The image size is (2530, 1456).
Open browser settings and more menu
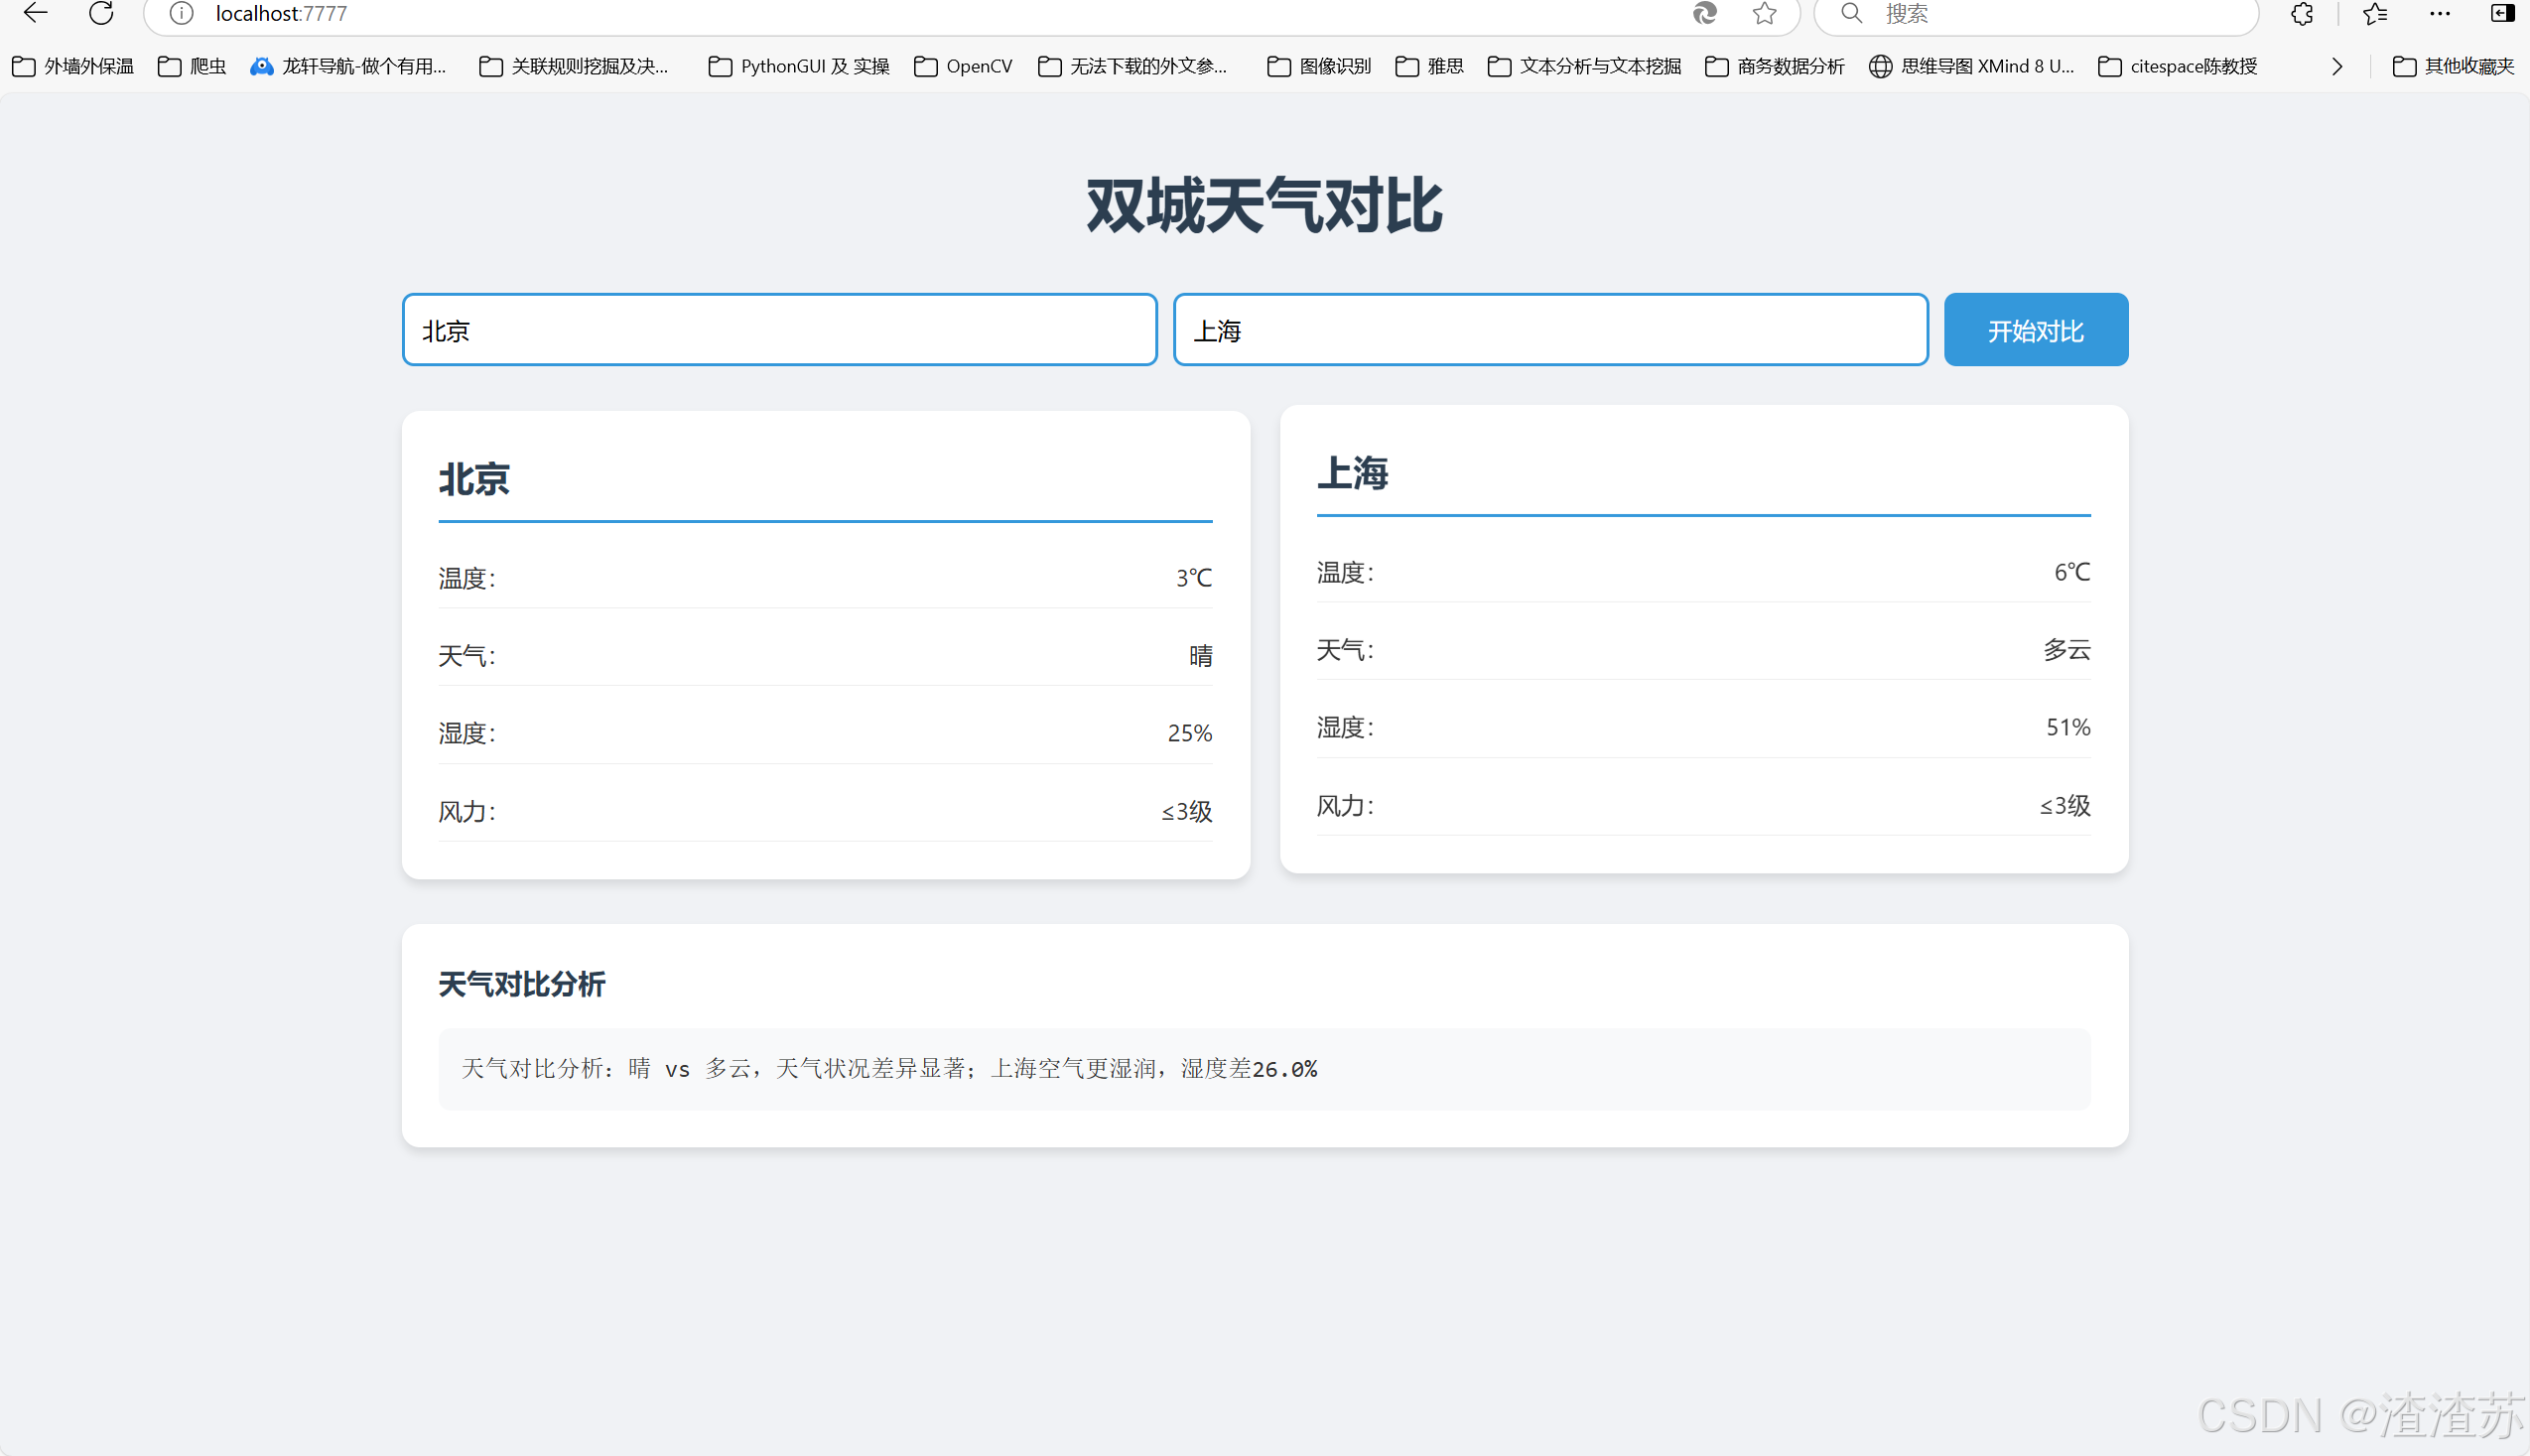pos(2439,13)
